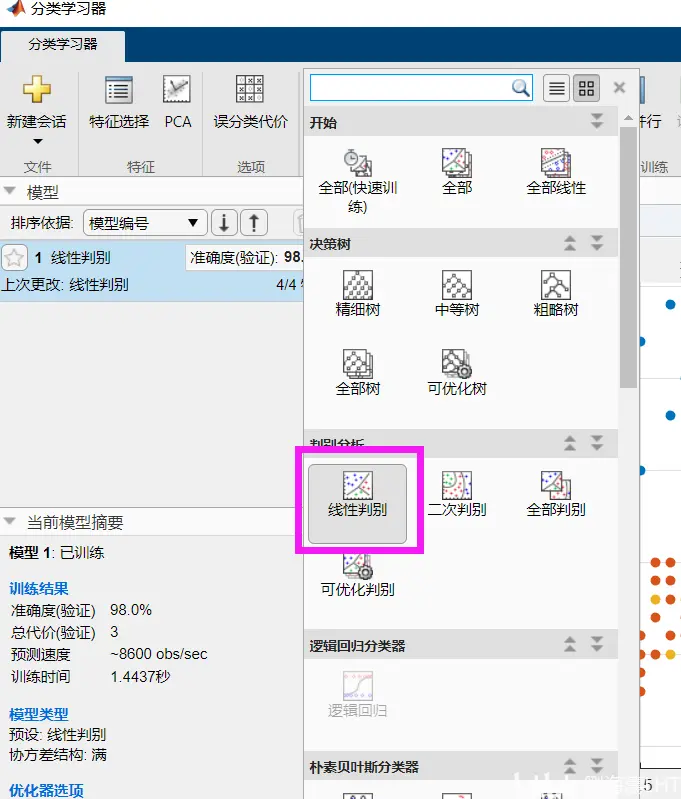The width and height of the screenshot is (681, 799).
Task: Move Logistic Regression (逻辑回归分类器) section down
Action: pyautogui.click(x=597, y=644)
